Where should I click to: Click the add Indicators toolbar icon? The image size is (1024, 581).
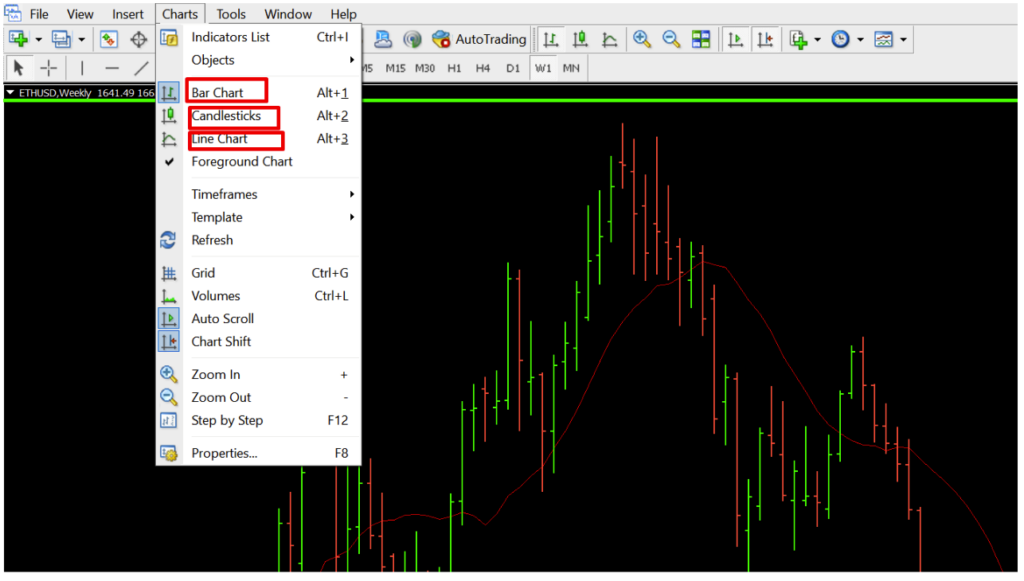798,39
